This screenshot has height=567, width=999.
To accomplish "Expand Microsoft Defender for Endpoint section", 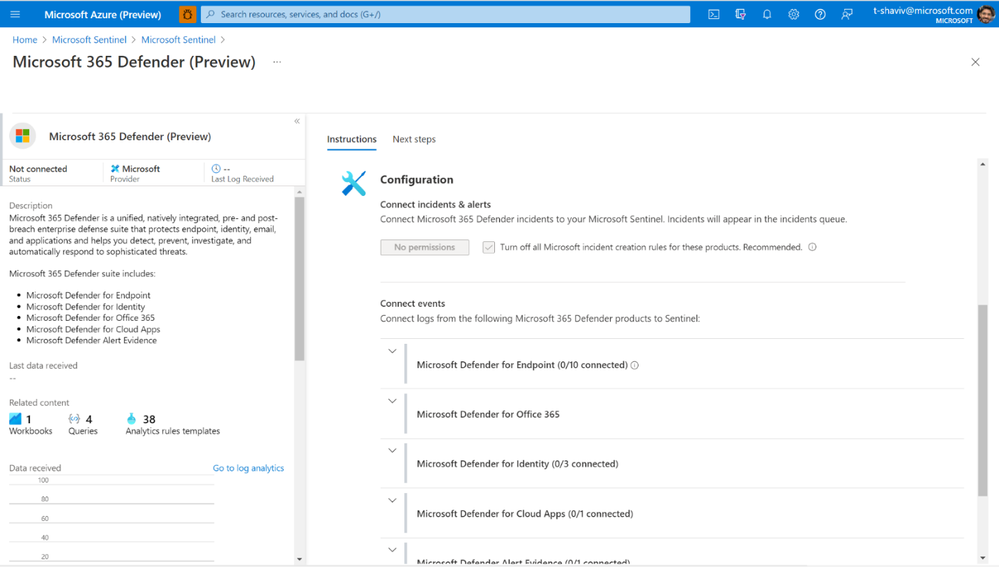I will click(392, 351).
